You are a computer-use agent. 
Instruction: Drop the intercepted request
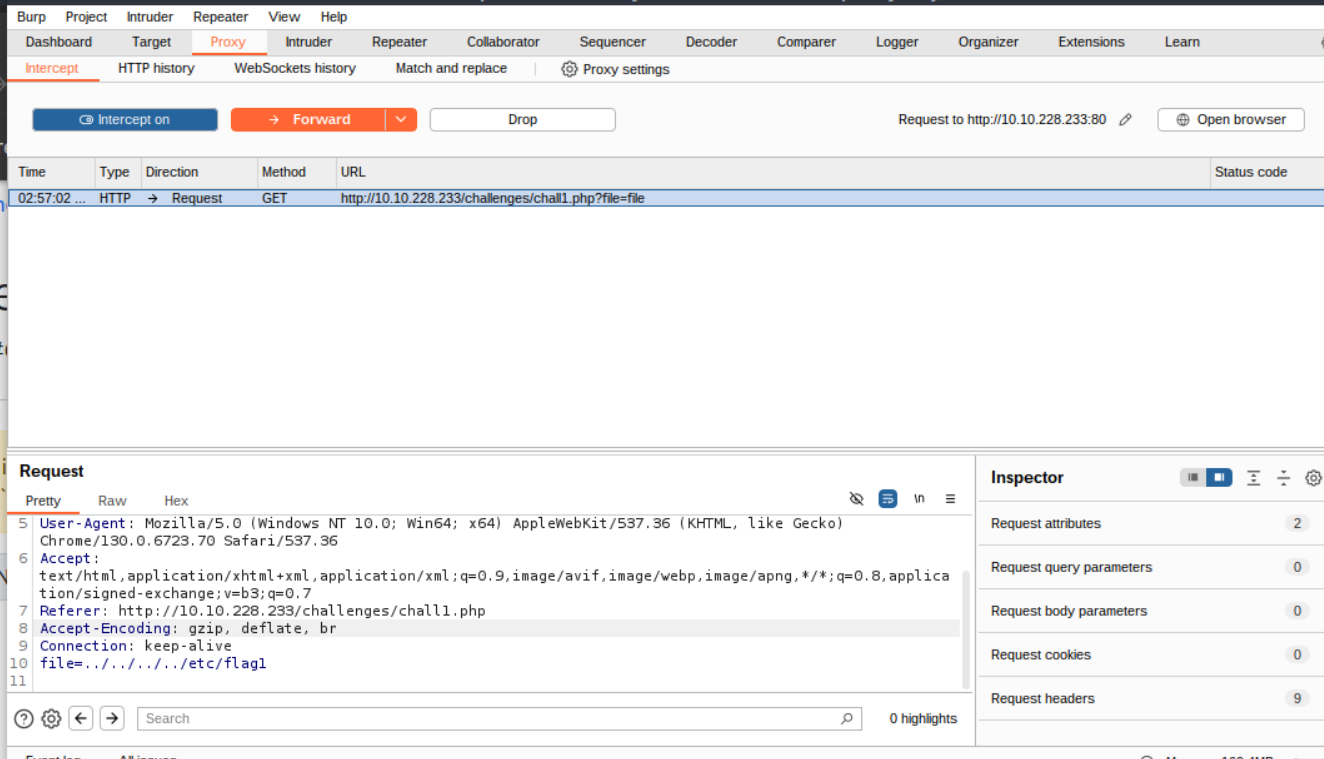[522, 120]
